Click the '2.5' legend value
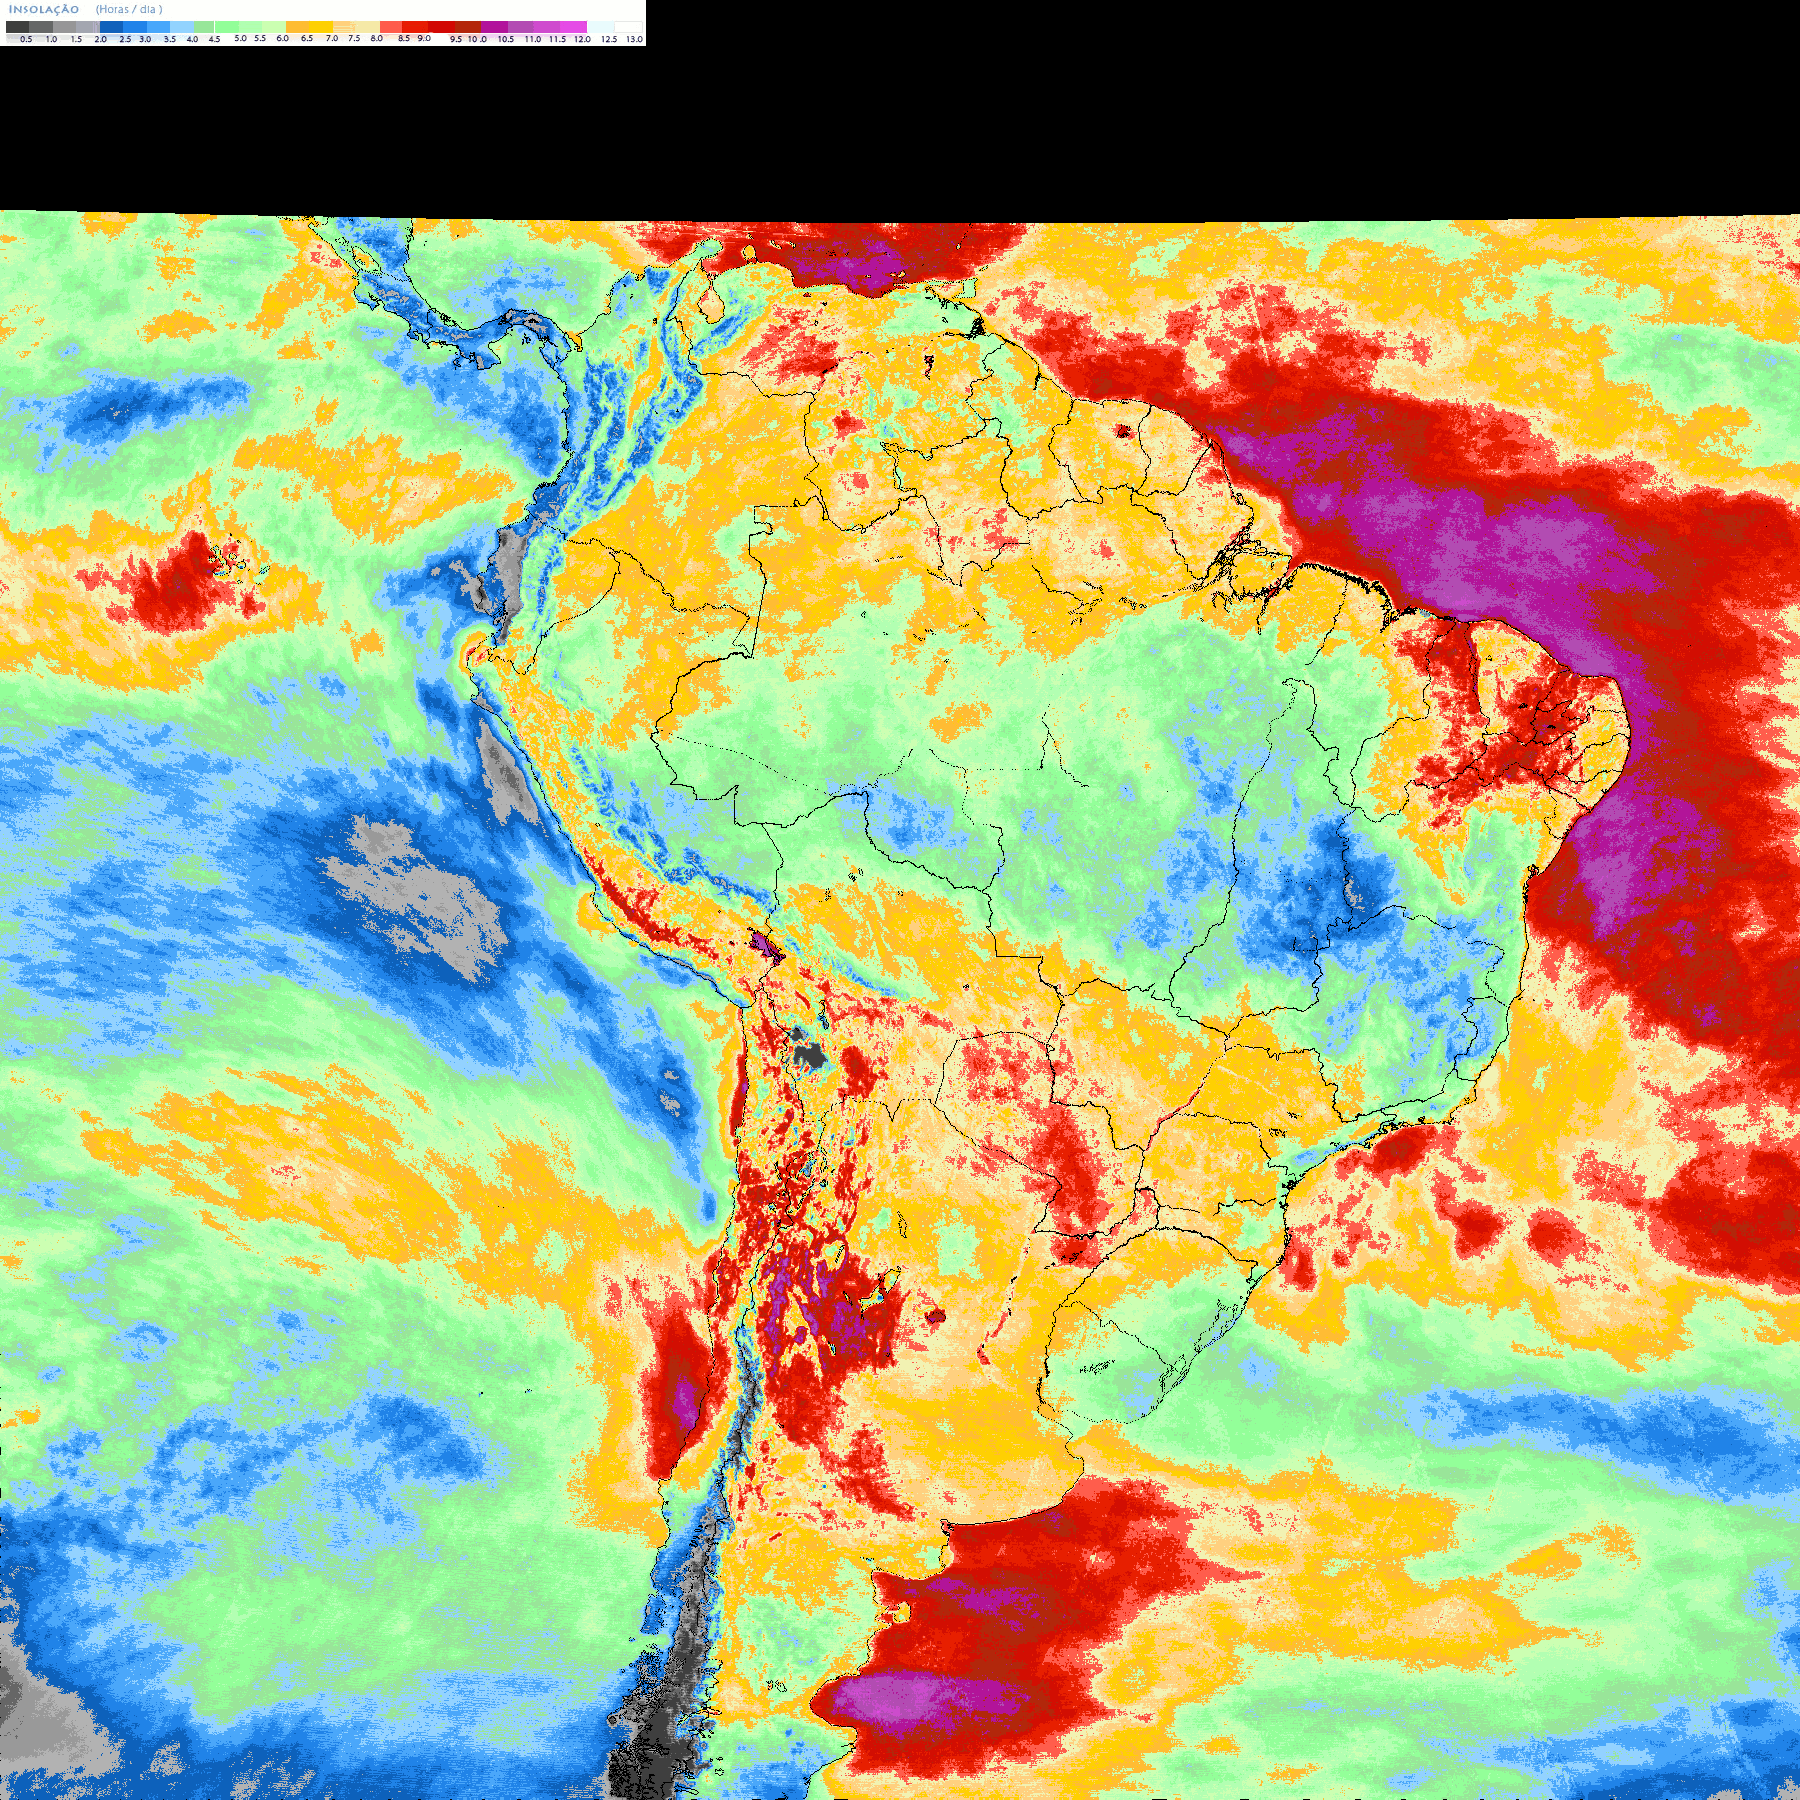This screenshot has width=1800, height=1800. pyautogui.click(x=125, y=39)
